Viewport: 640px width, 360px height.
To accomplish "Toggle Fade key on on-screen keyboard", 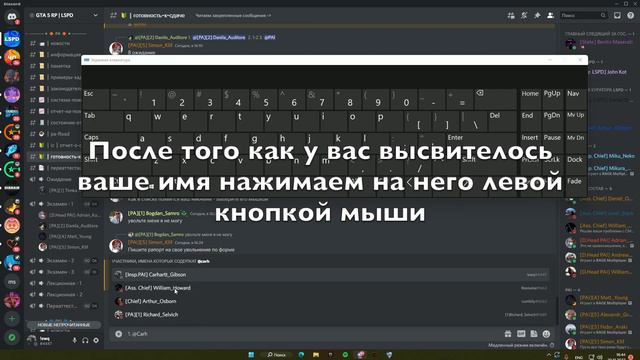I will 576,187.
